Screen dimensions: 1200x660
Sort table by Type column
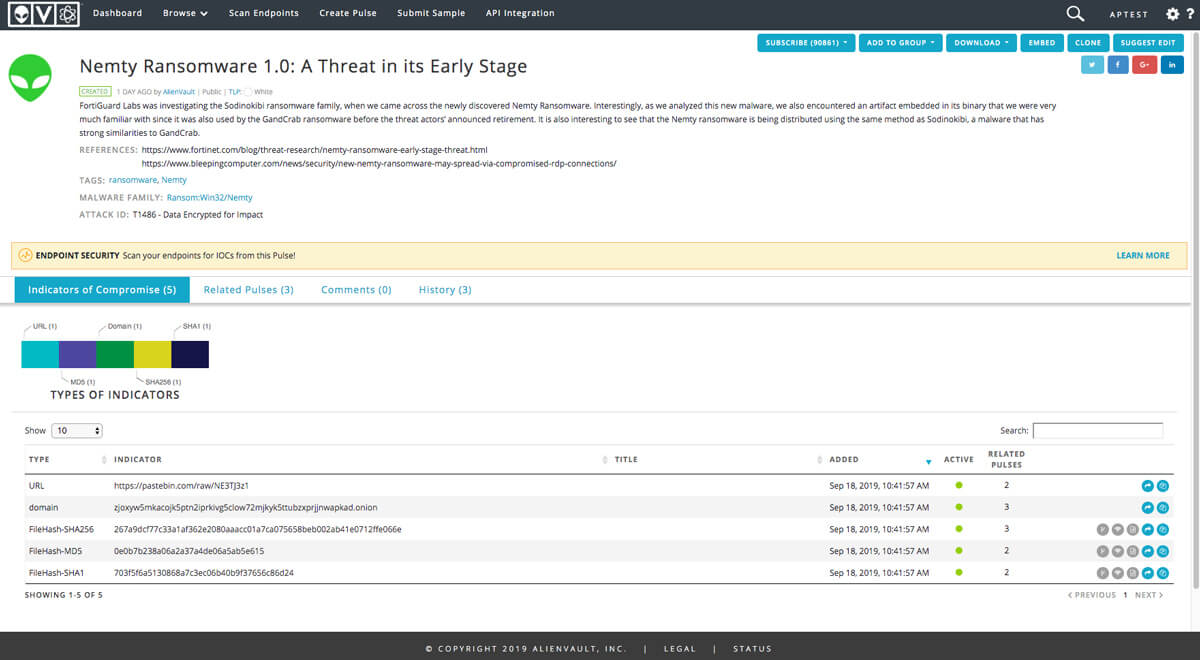coord(66,460)
